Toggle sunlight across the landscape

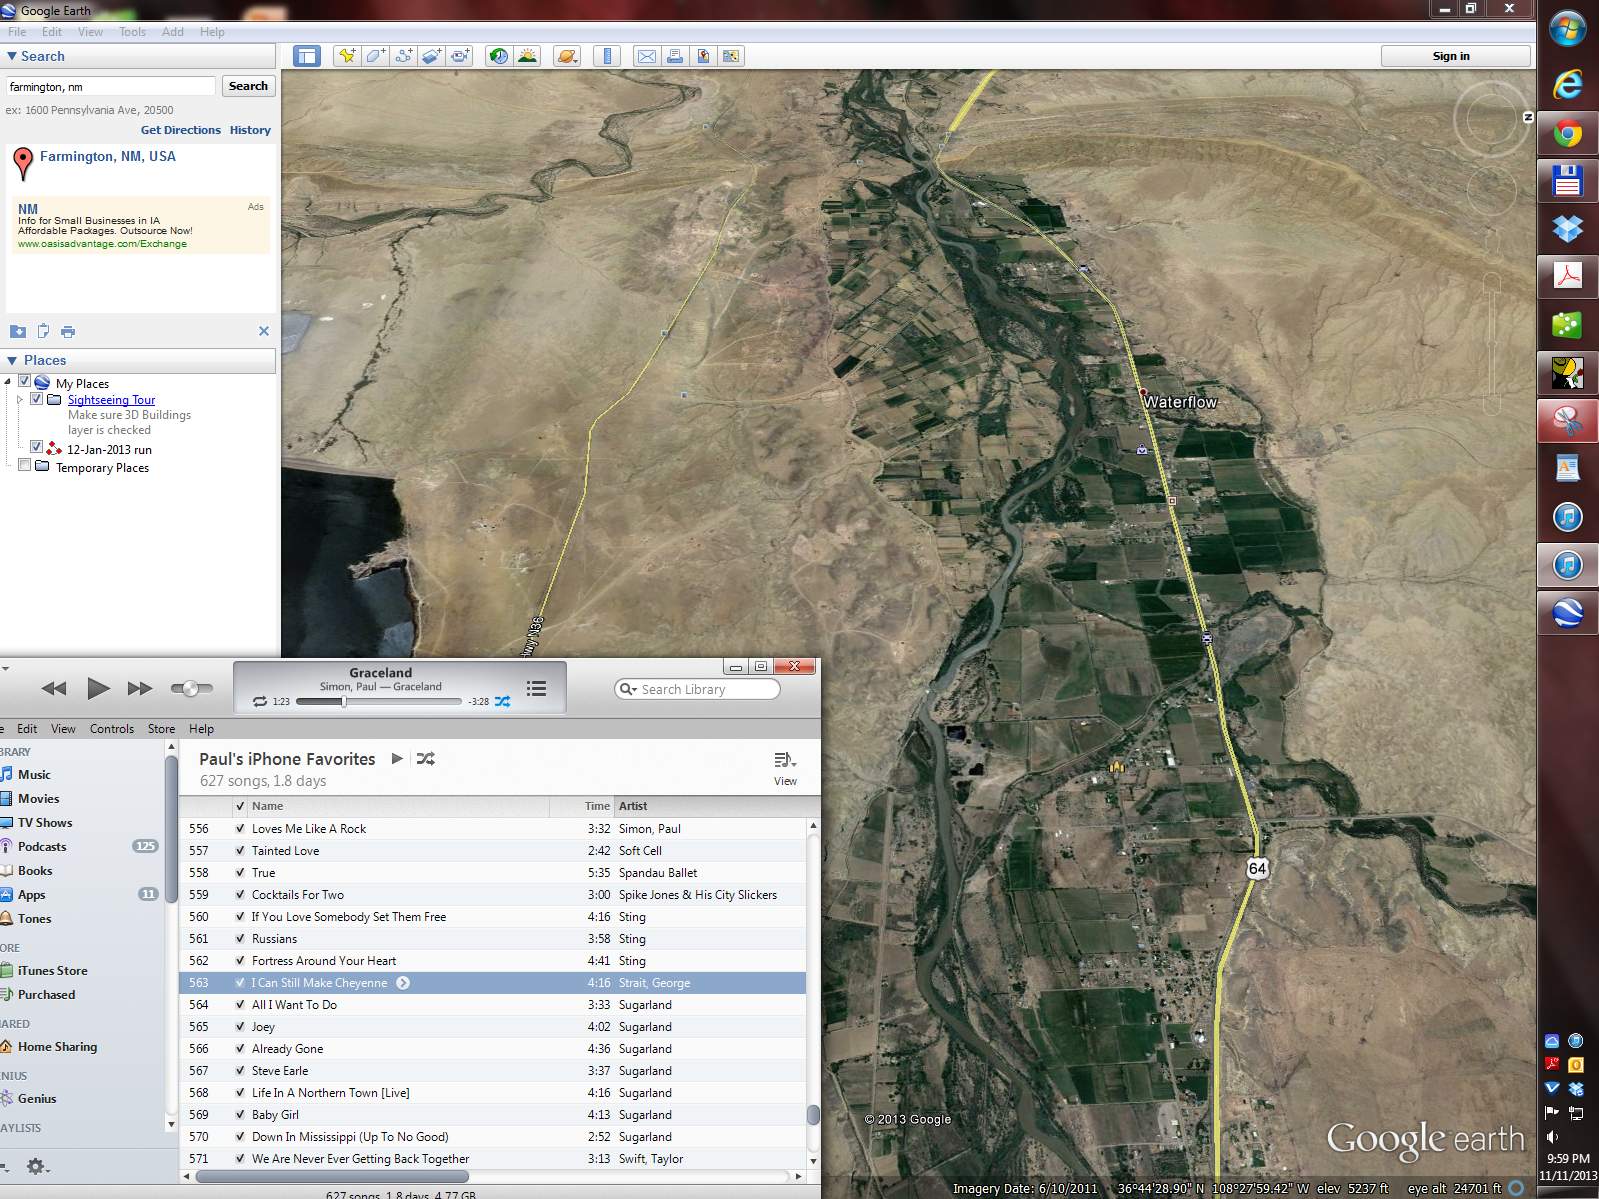527,56
